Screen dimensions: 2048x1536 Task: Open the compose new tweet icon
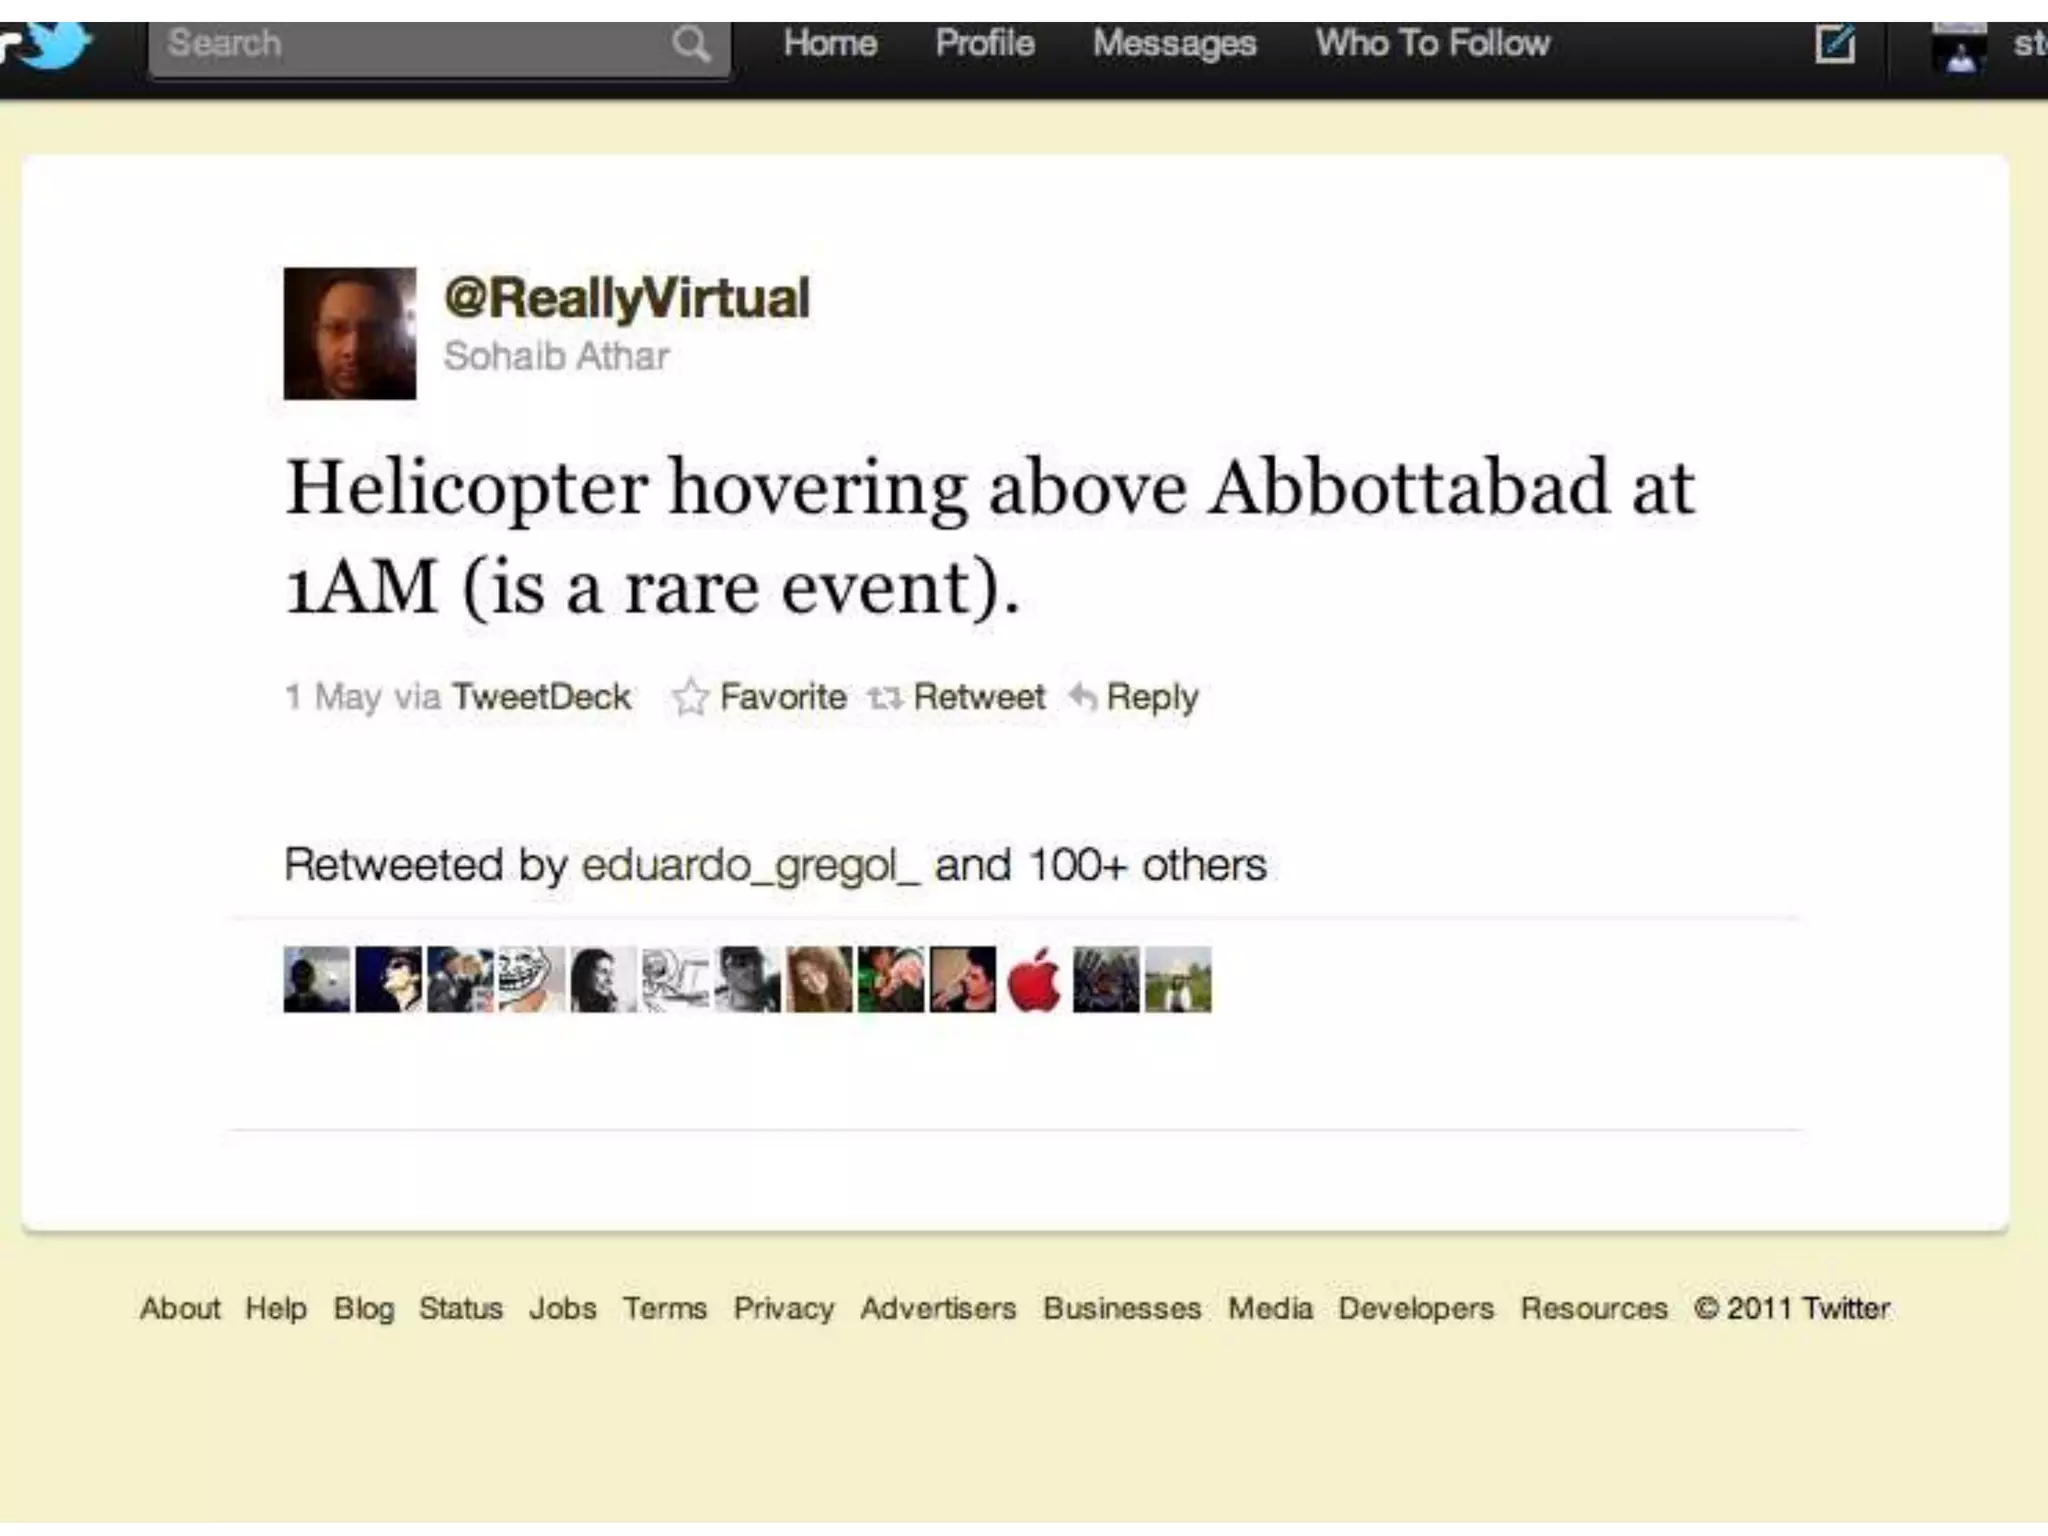tap(1835, 45)
